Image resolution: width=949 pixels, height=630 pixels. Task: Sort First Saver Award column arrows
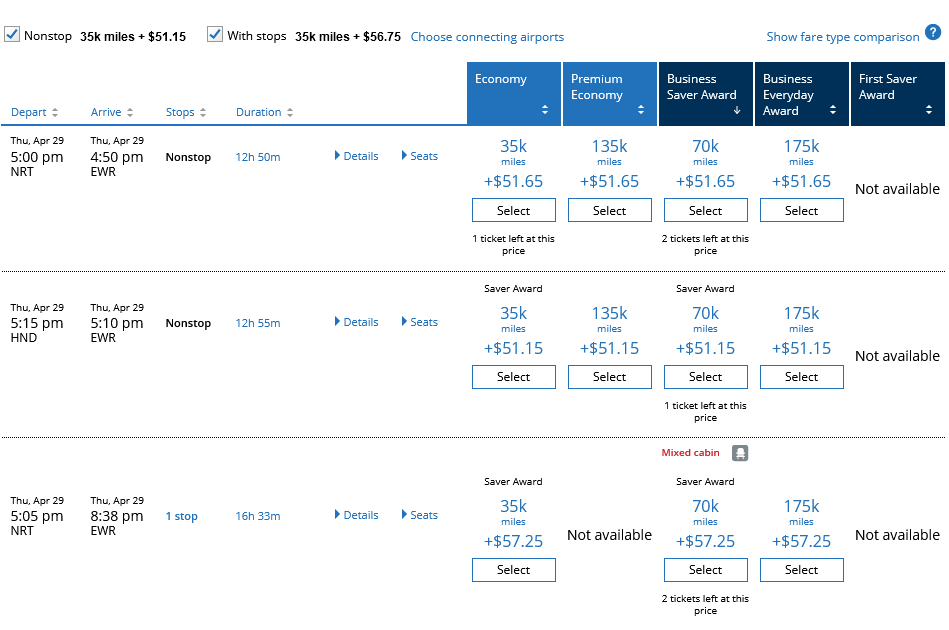point(928,110)
